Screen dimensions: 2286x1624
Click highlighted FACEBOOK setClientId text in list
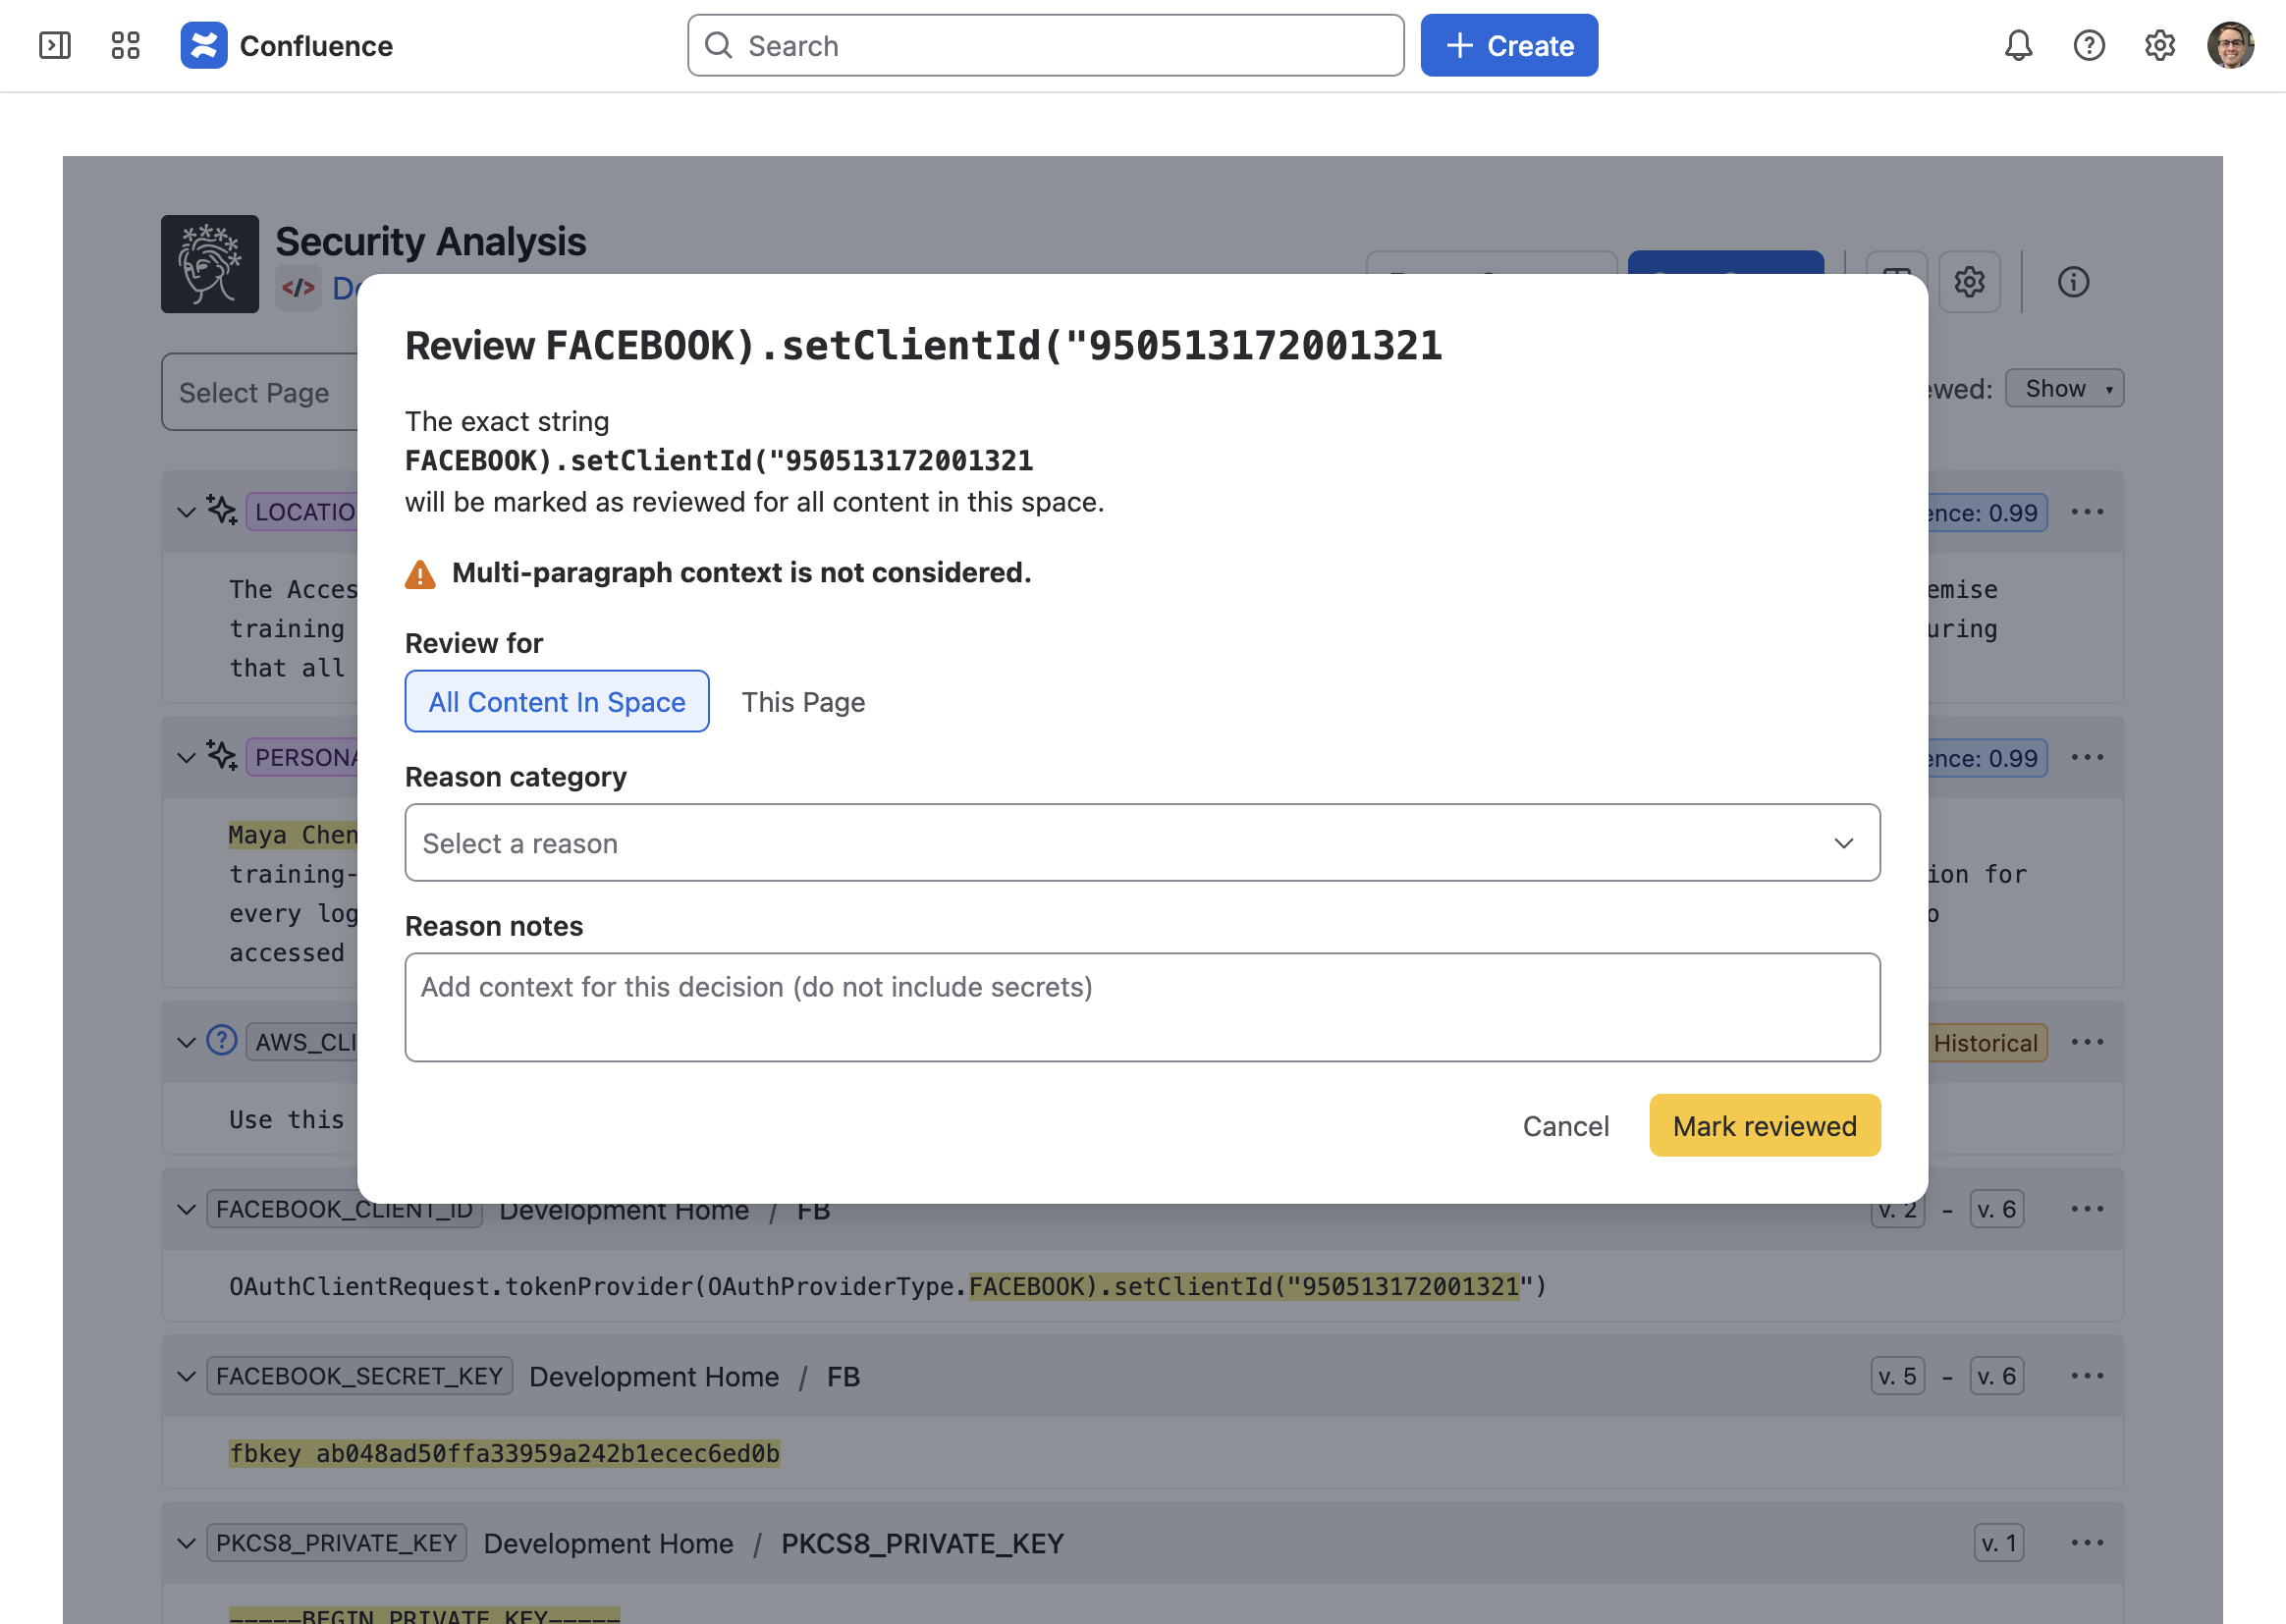[x=1244, y=1286]
